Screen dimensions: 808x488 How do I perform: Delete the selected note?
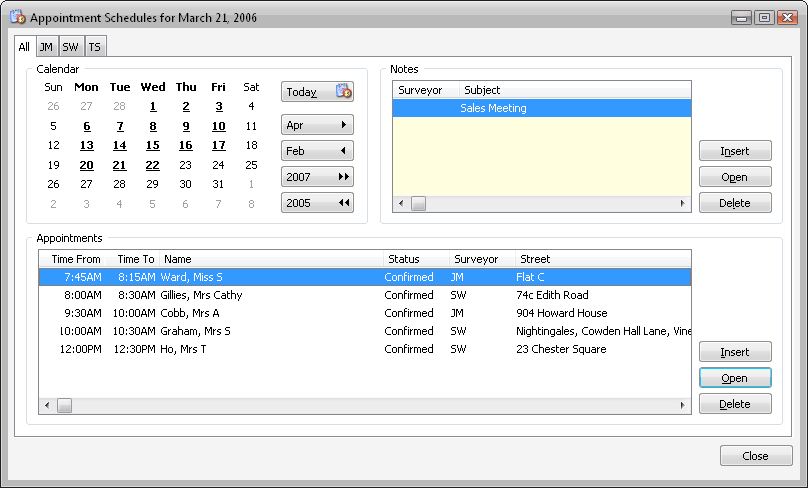click(735, 203)
